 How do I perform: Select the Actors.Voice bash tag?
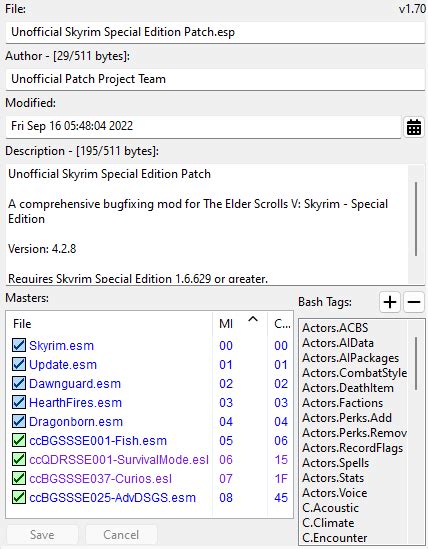click(335, 493)
